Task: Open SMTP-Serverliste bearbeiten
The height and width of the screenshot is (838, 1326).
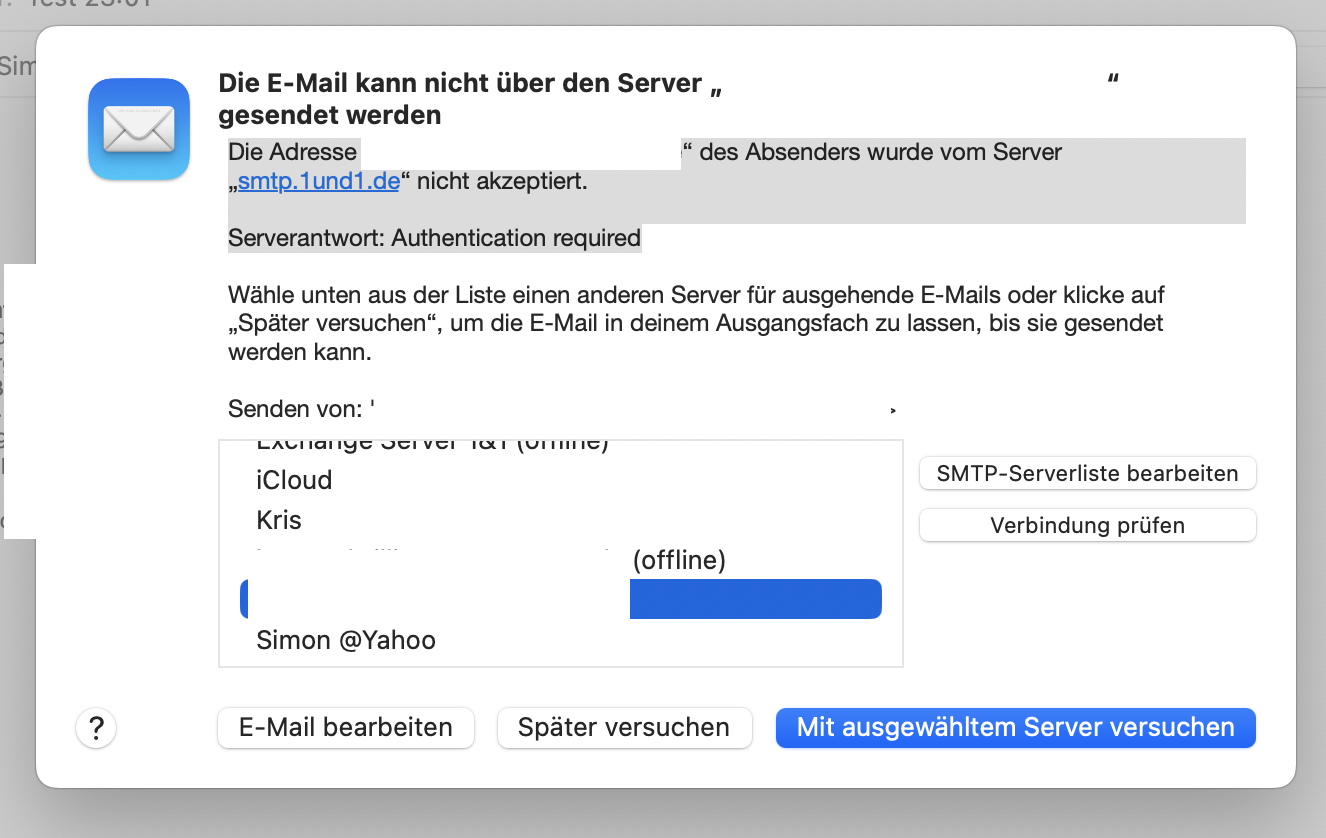Action: (x=1087, y=473)
